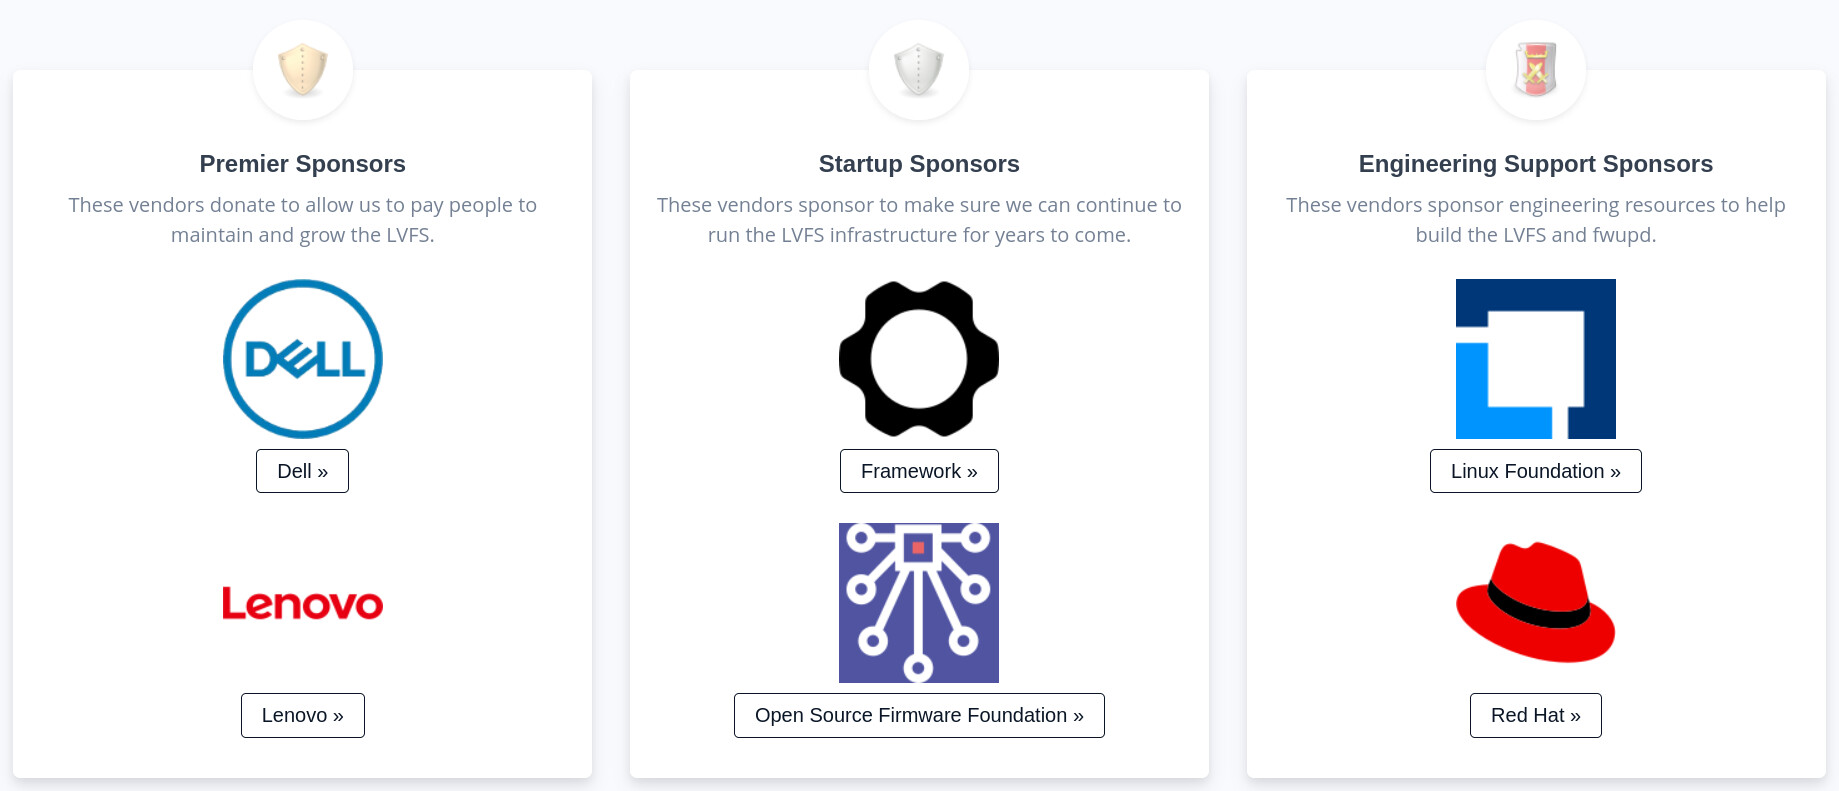Click the Dell logo image

coord(303,359)
